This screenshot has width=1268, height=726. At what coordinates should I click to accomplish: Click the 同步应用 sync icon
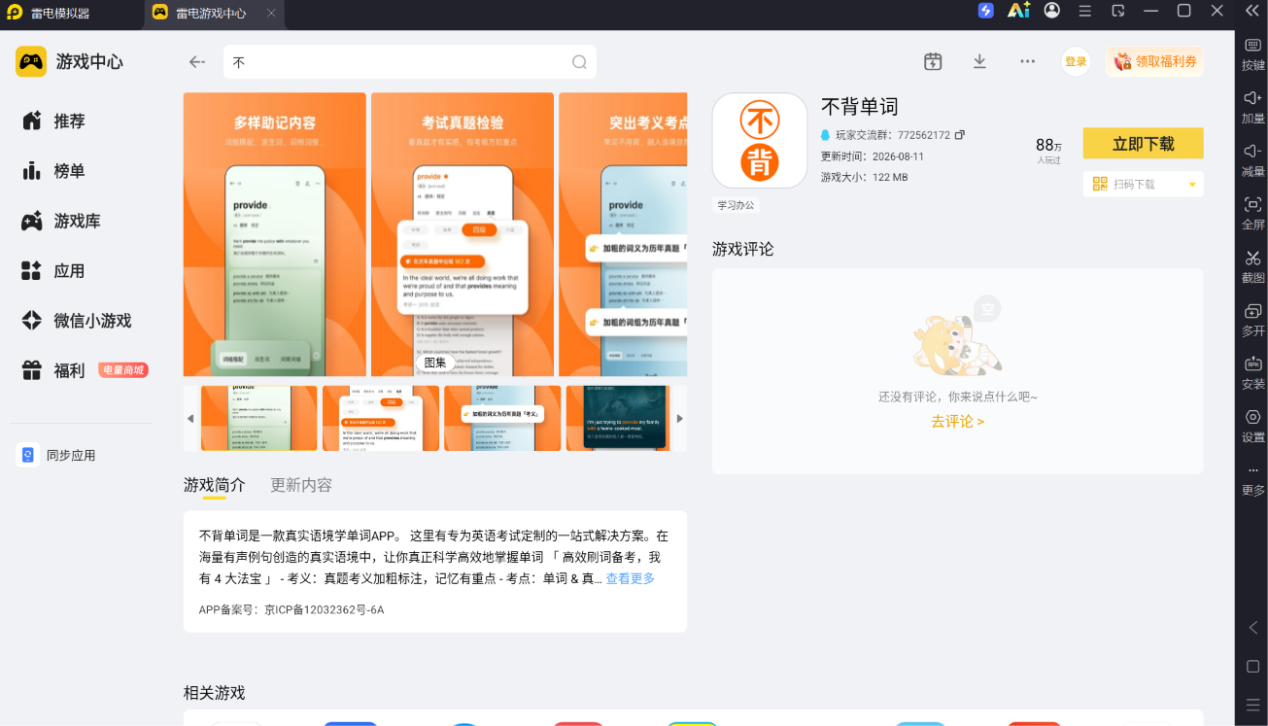28,455
